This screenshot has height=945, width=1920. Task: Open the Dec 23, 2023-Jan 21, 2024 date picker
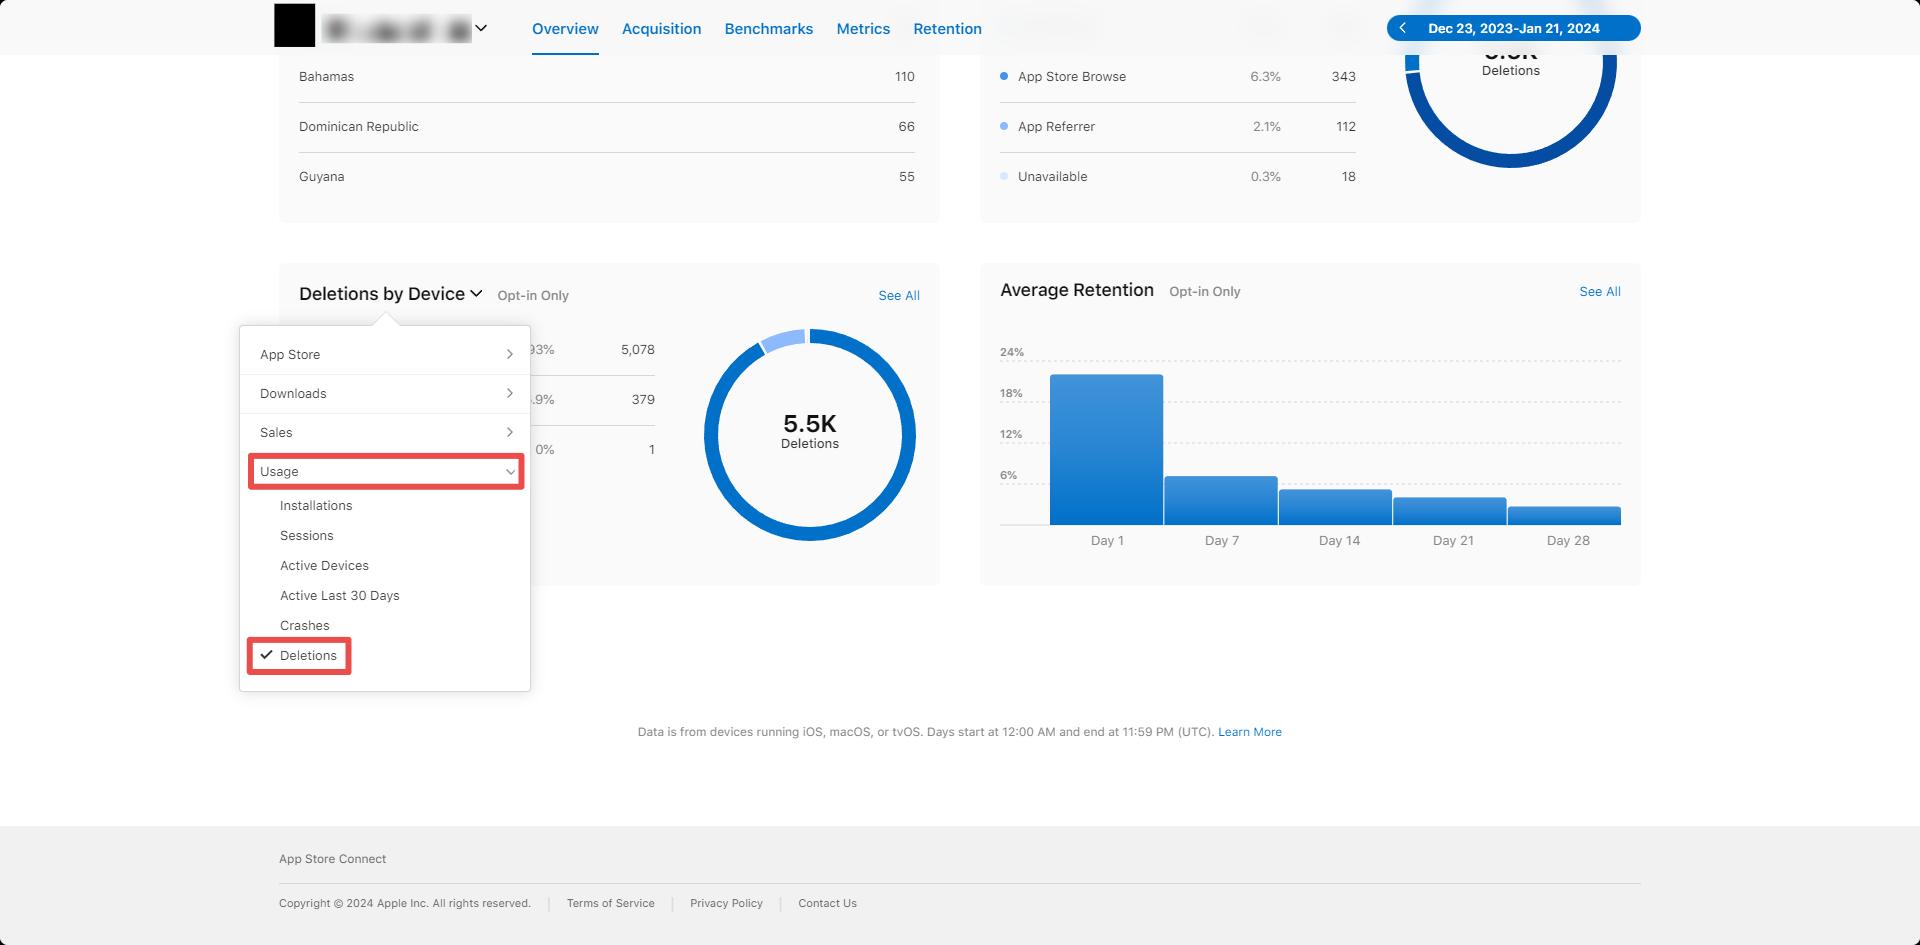pos(1514,28)
